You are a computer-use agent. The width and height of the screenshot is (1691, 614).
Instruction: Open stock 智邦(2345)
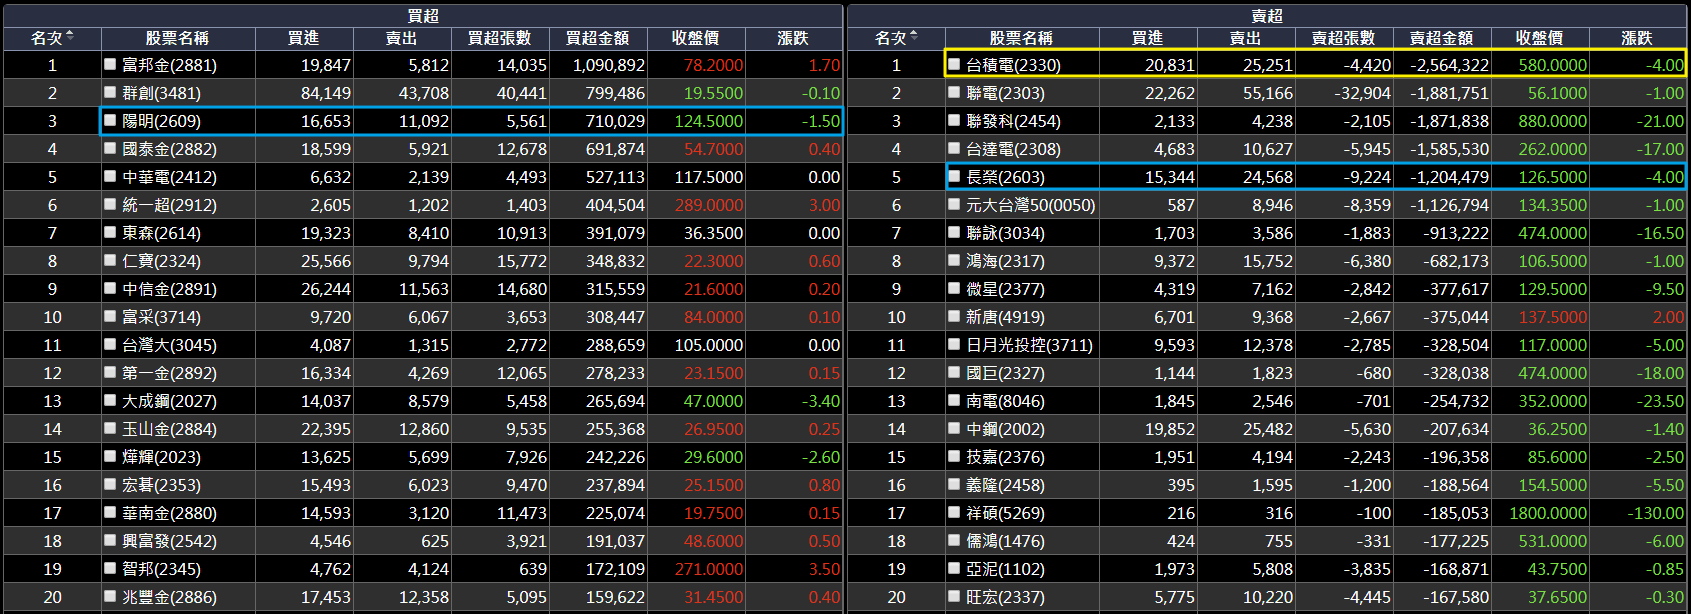coord(161,569)
